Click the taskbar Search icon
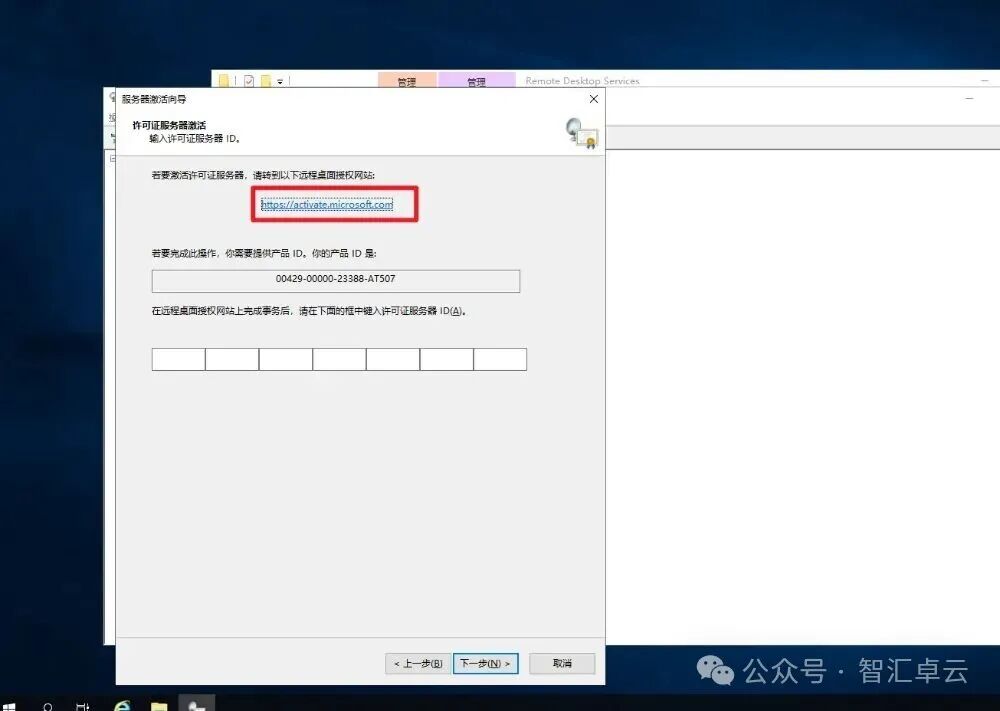 pos(47,703)
